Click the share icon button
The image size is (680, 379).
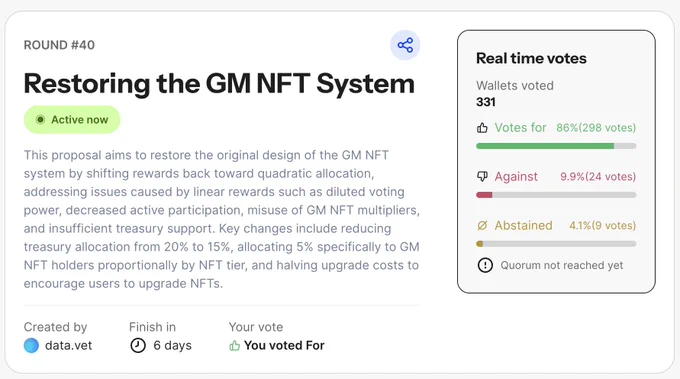click(x=405, y=45)
